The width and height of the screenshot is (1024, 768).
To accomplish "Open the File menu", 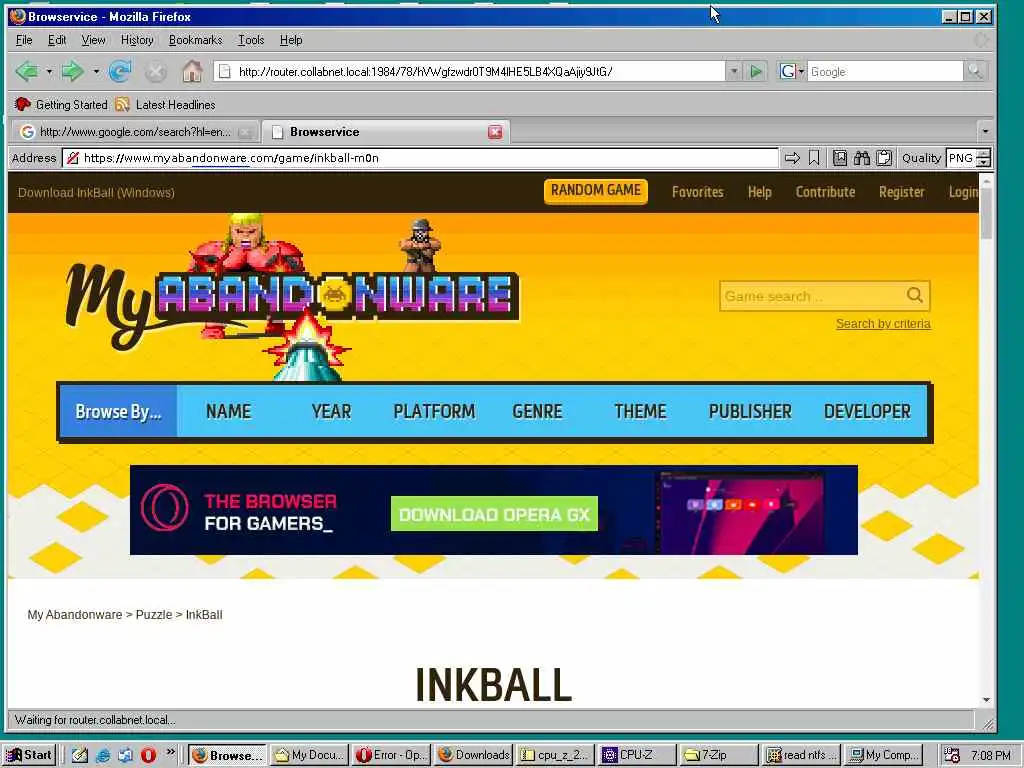I will pyautogui.click(x=24, y=40).
